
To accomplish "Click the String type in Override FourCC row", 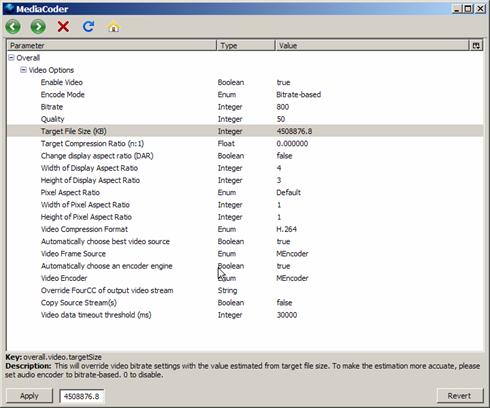I will pos(227,291).
